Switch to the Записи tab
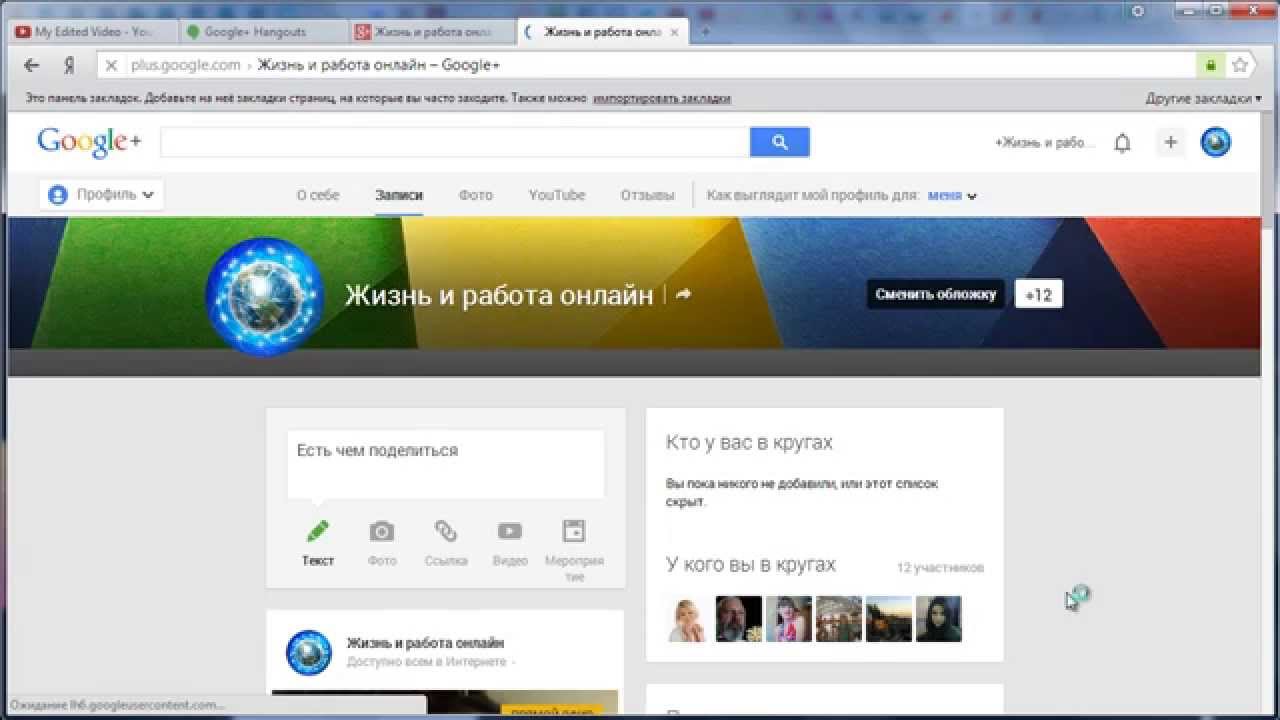 pyautogui.click(x=399, y=195)
